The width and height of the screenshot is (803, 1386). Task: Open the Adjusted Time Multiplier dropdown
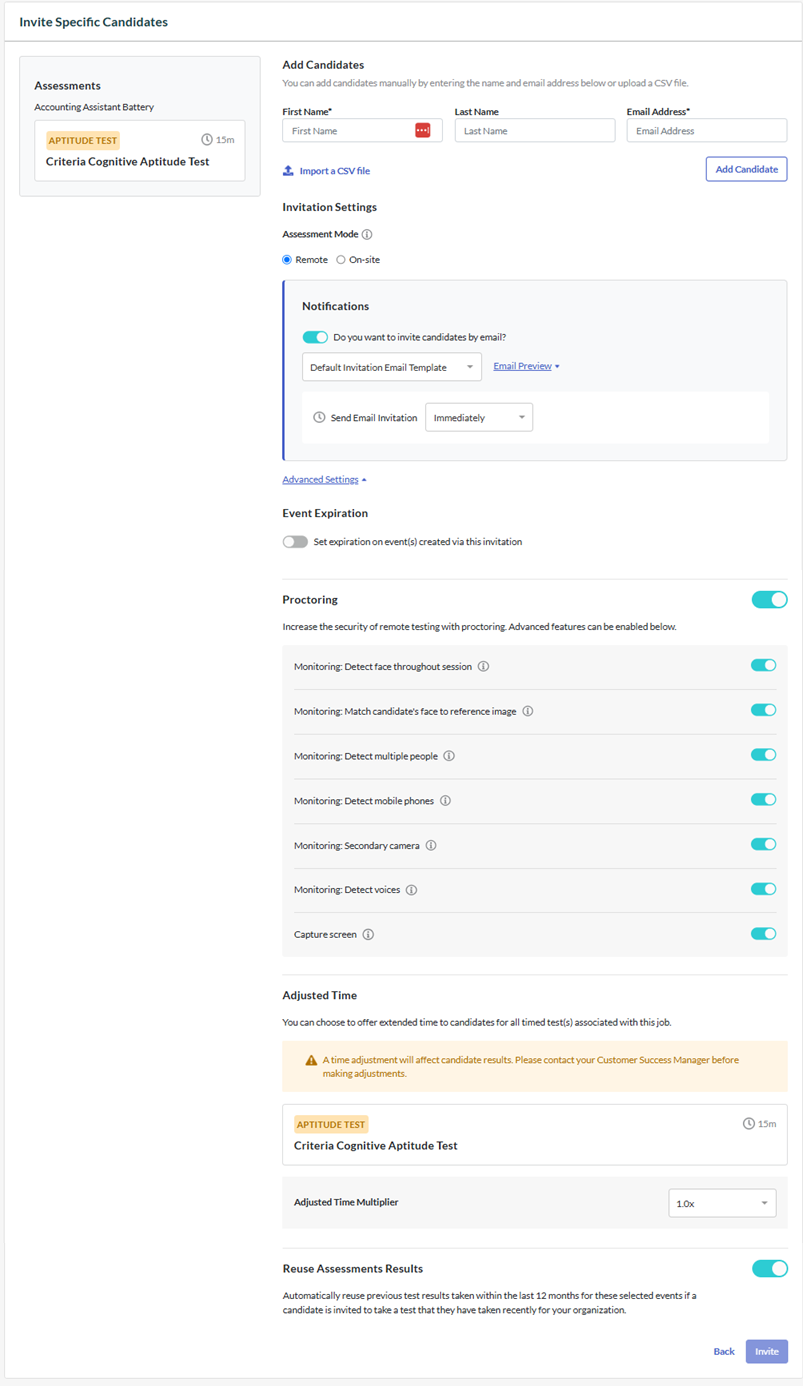723,1203
